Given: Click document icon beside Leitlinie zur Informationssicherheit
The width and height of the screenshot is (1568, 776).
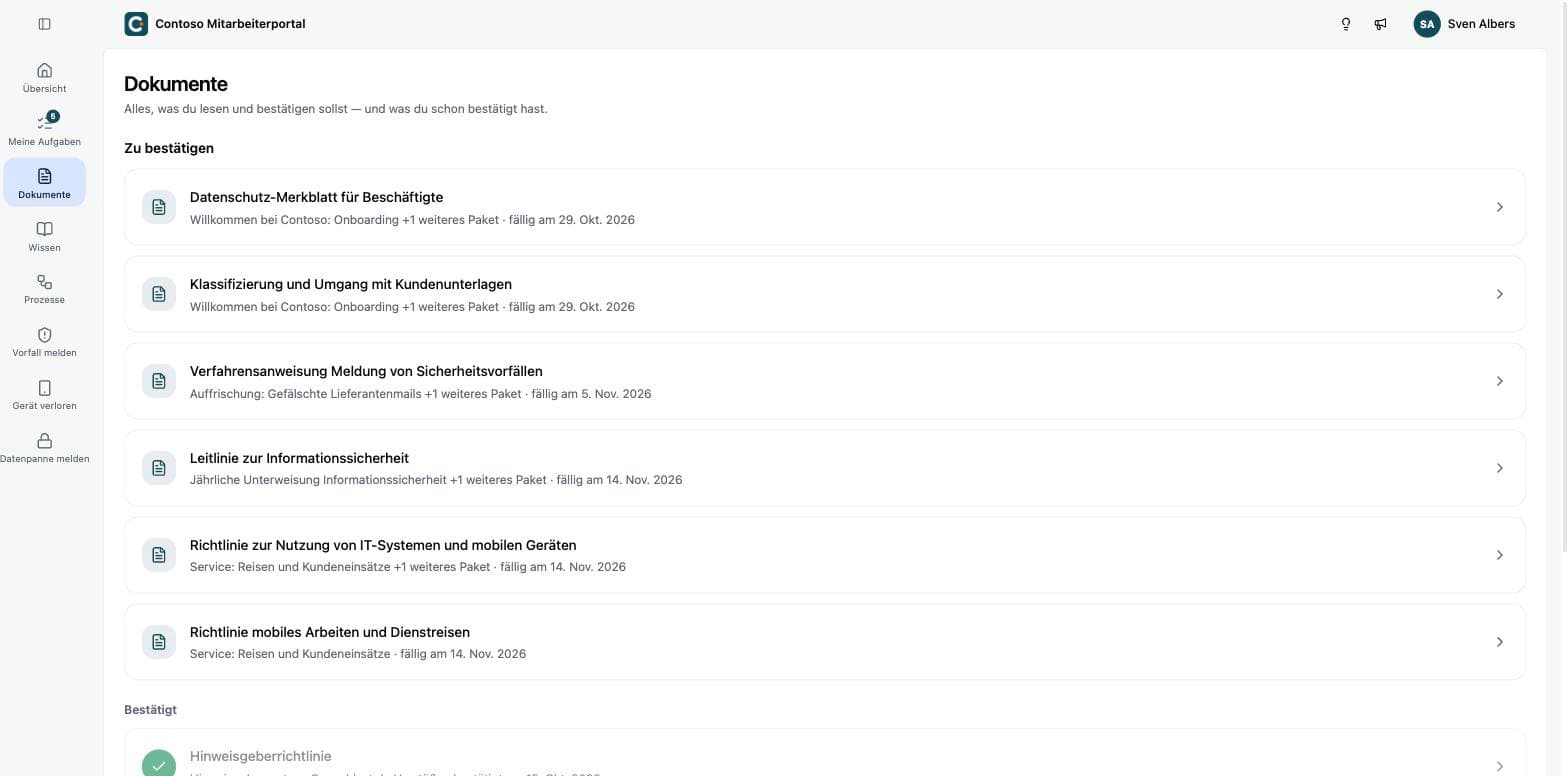Looking at the screenshot, I should [x=158, y=468].
